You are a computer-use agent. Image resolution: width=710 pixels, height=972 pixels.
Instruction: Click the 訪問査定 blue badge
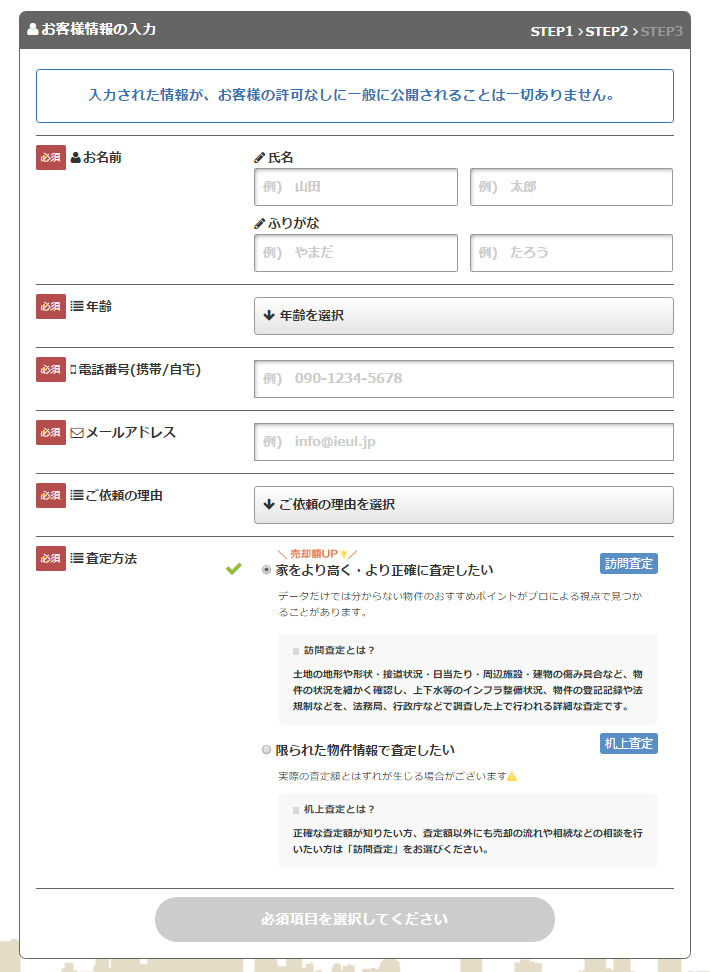tap(629, 563)
